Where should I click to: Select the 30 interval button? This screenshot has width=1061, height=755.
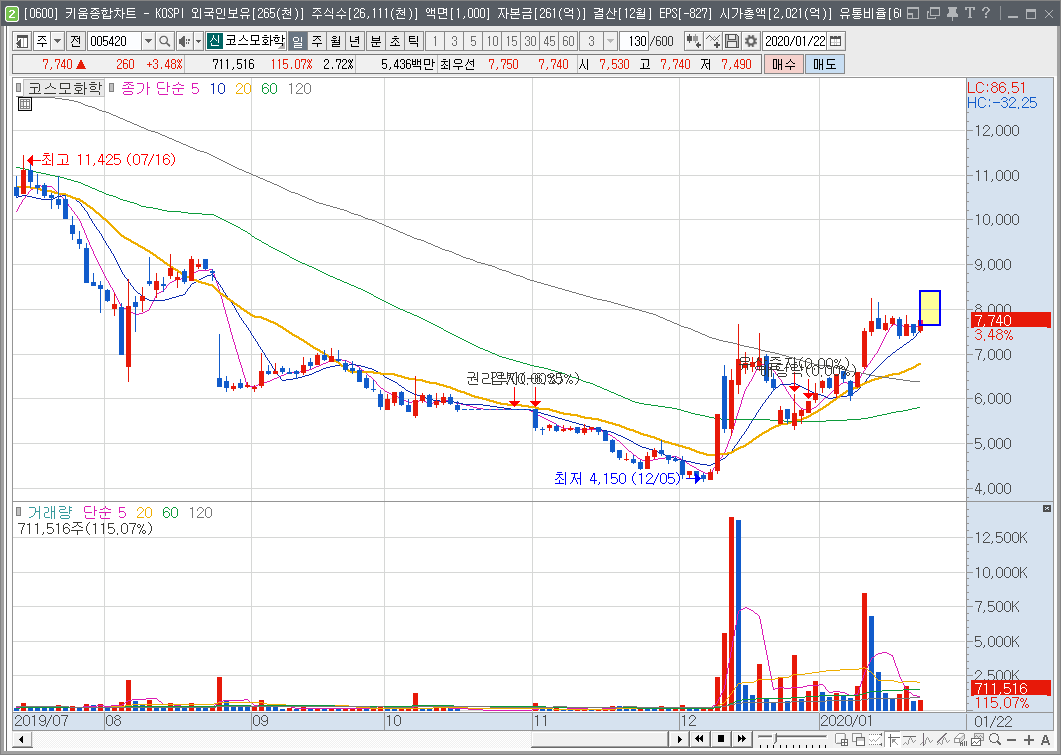click(530, 41)
